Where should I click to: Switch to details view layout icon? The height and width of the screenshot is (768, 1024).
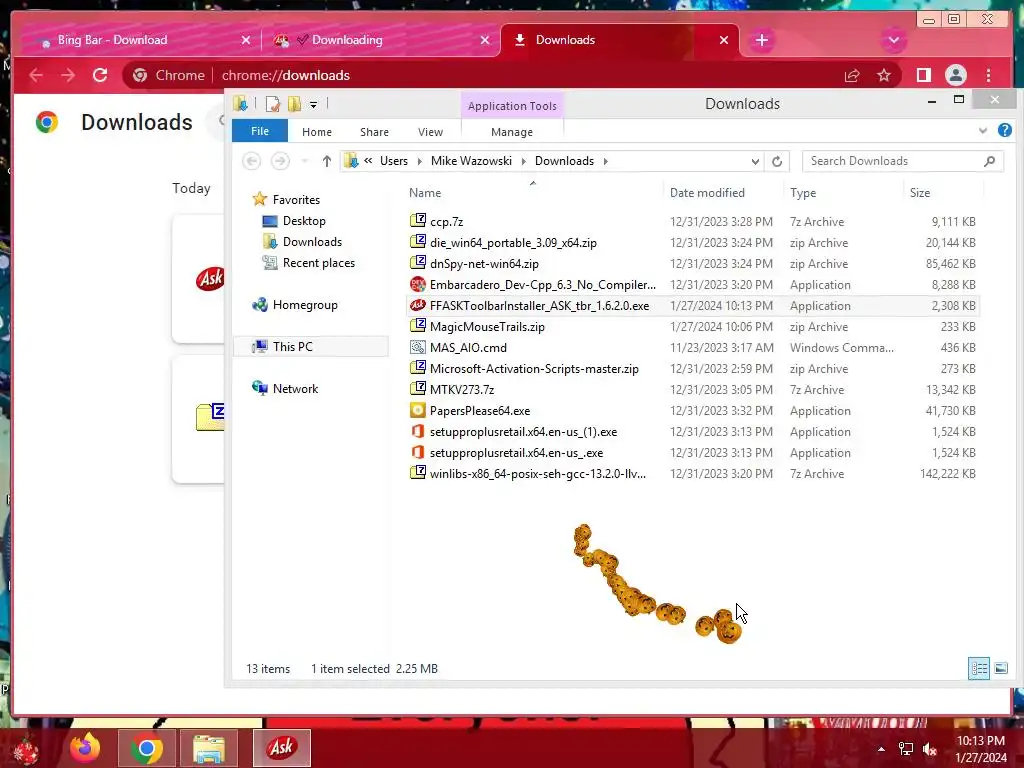click(978, 668)
